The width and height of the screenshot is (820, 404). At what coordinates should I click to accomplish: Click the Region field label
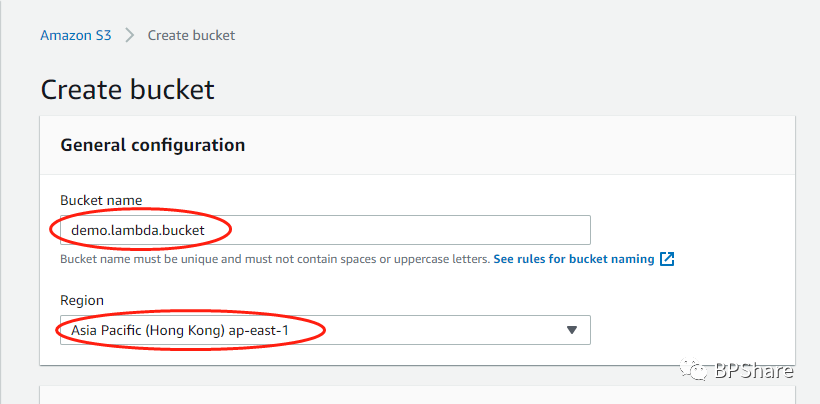click(82, 300)
